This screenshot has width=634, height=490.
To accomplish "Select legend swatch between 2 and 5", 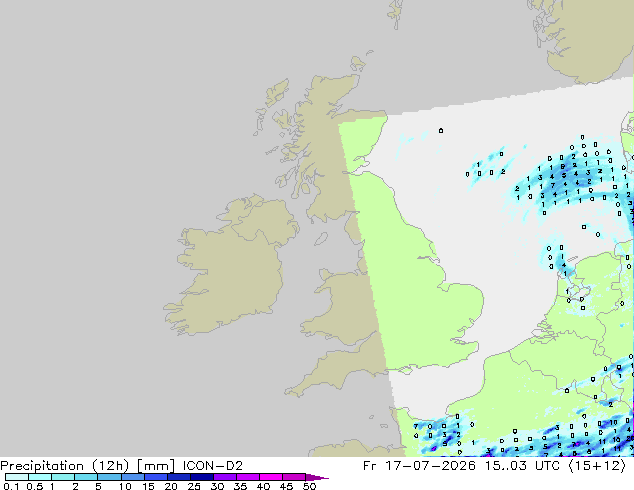I will point(86,477).
